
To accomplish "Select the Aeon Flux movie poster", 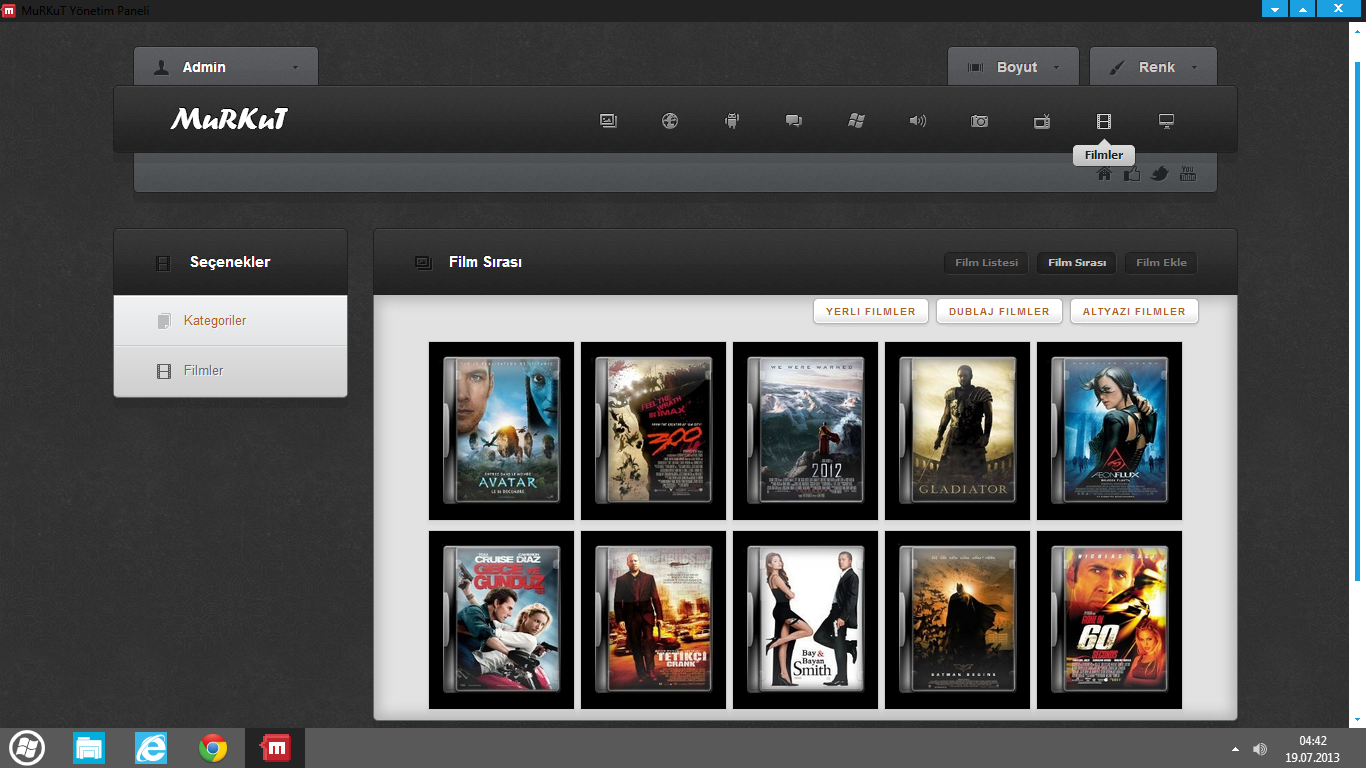I will coord(1109,431).
